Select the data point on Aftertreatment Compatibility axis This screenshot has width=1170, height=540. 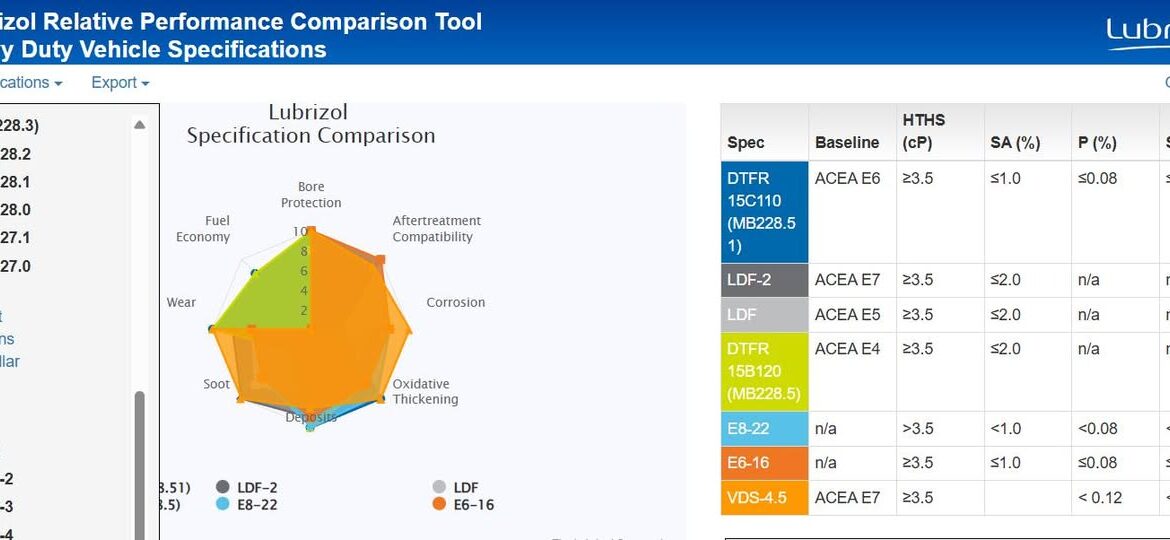coord(379,261)
